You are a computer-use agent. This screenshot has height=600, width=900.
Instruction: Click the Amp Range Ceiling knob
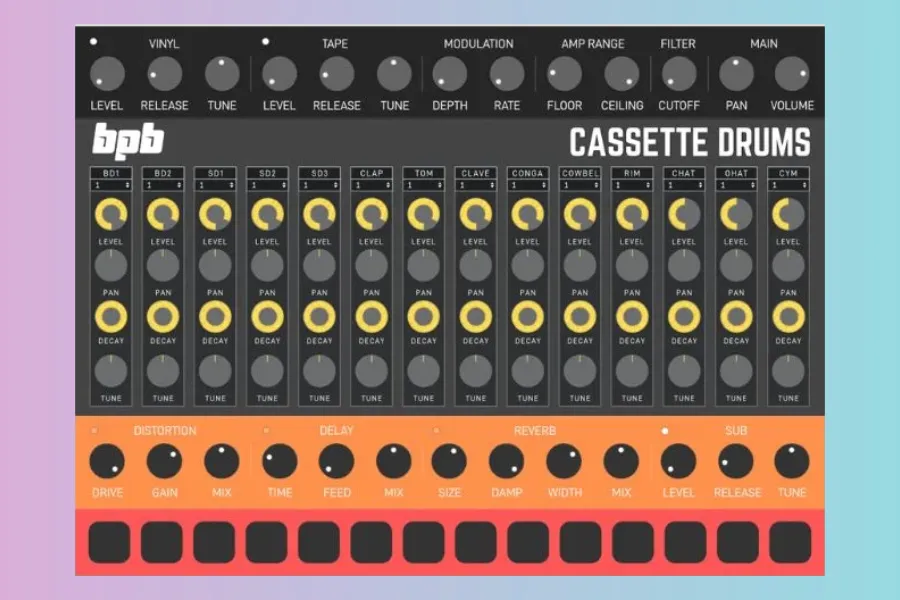pyautogui.click(x=622, y=73)
